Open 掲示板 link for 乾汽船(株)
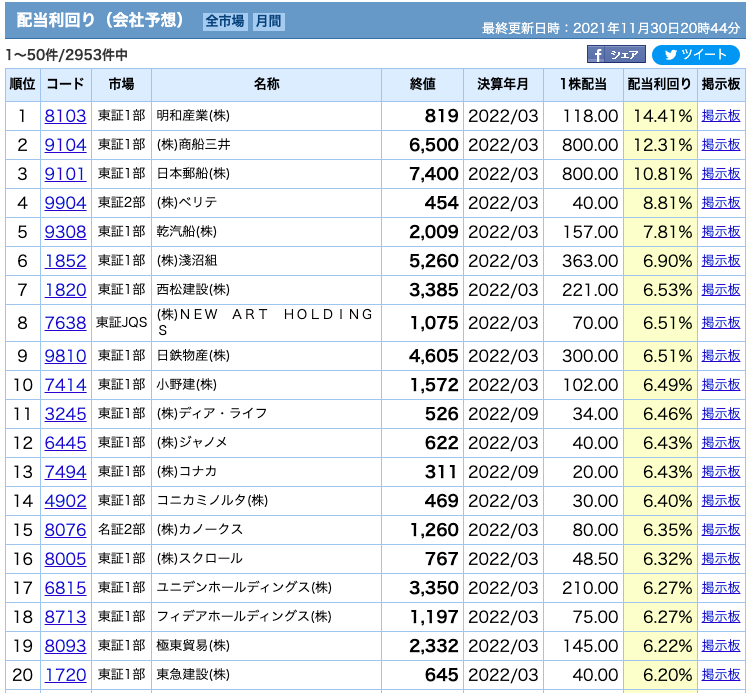The image size is (753, 693). [720, 231]
